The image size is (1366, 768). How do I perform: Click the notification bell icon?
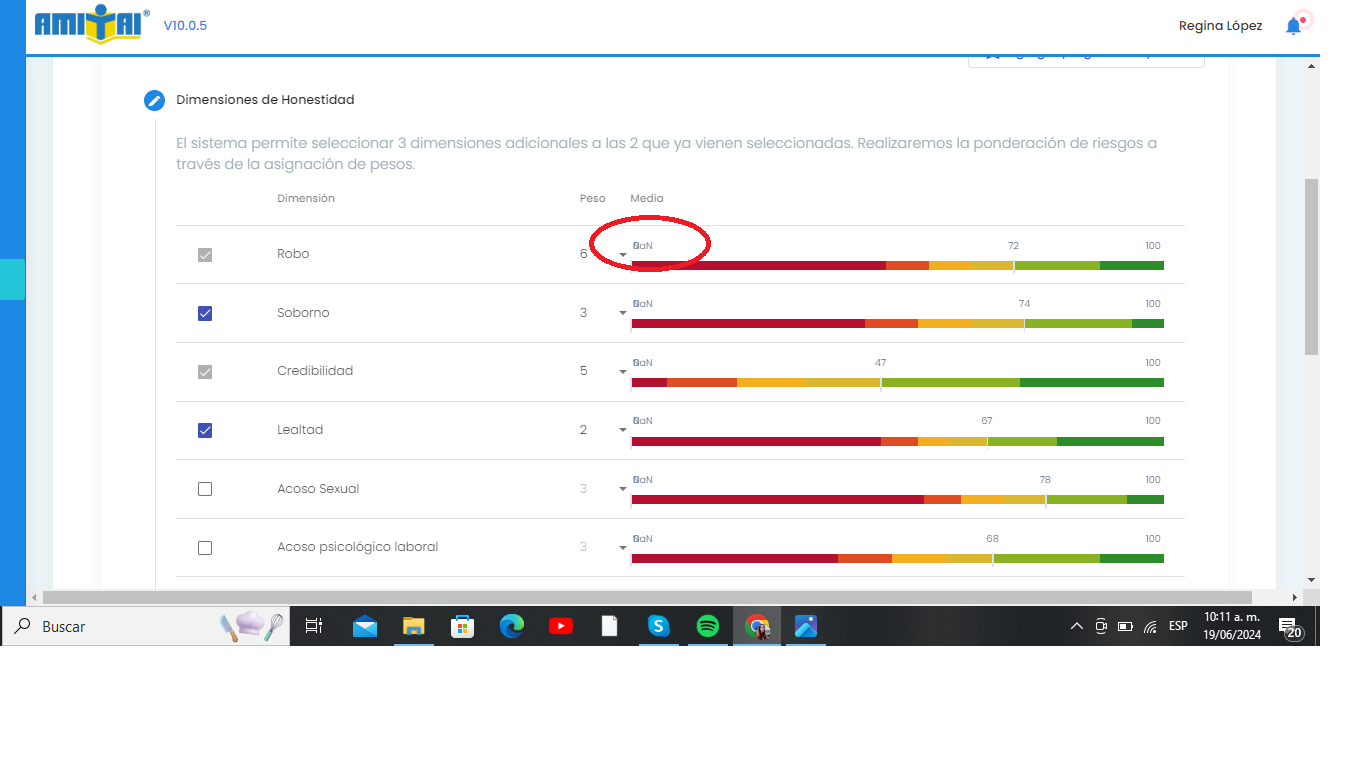coord(1294,26)
